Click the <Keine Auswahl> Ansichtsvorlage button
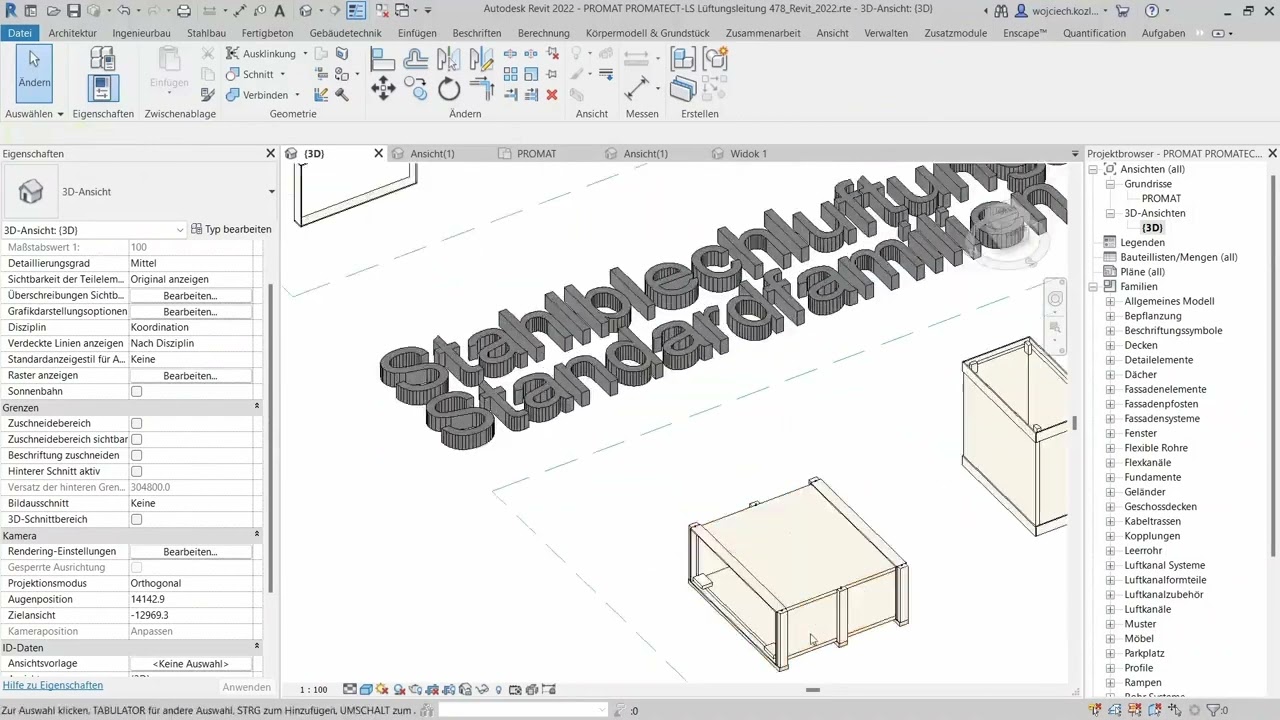The height and width of the screenshot is (720, 1280). point(190,664)
